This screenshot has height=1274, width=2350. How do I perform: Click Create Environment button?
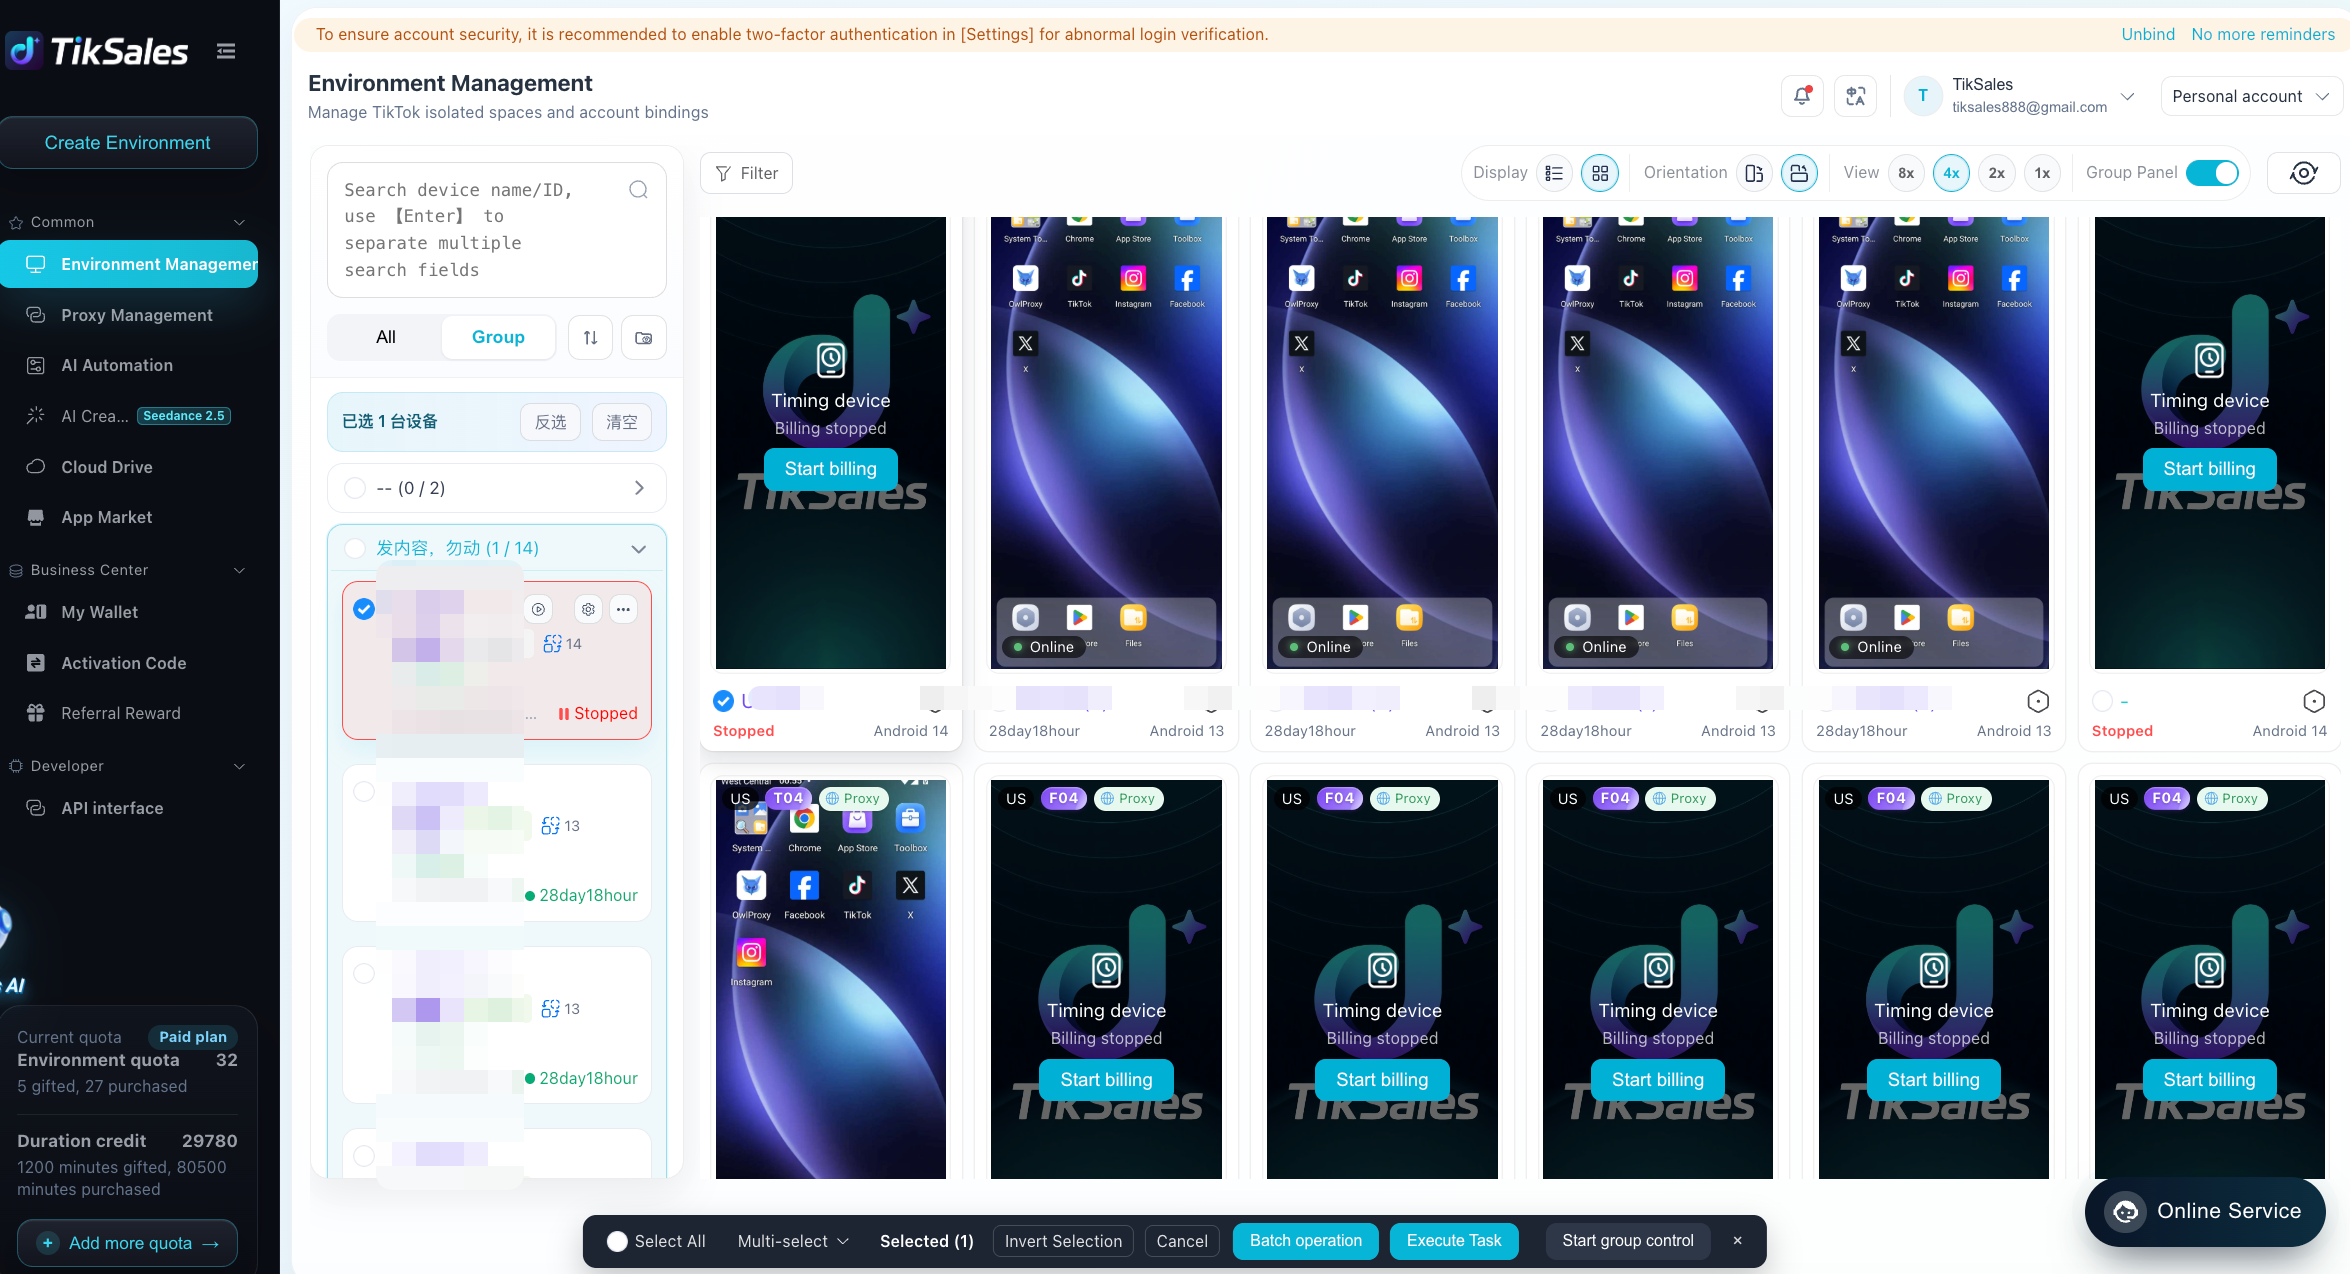pyautogui.click(x=128, y=143)
